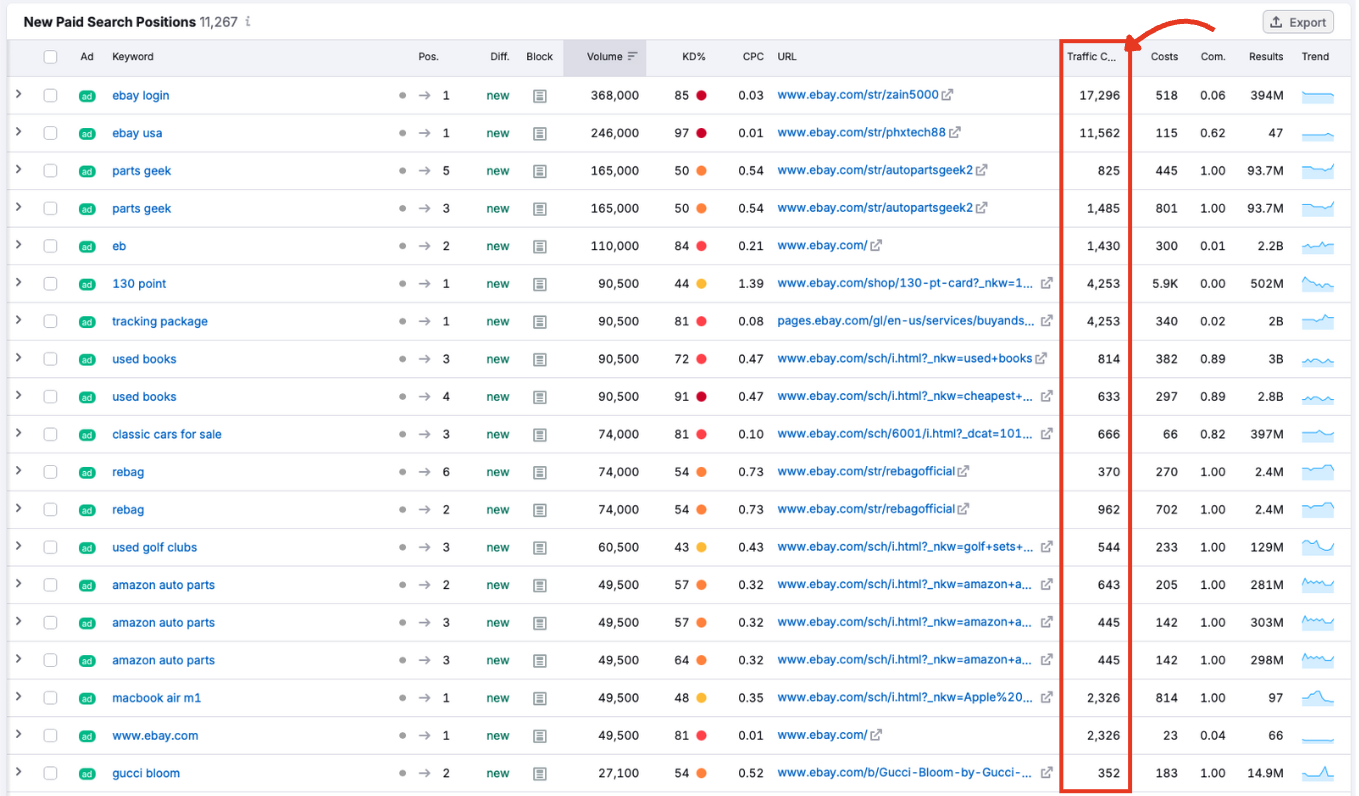Select the checkbox for the "ebay login" row

[x=50, y=95]
